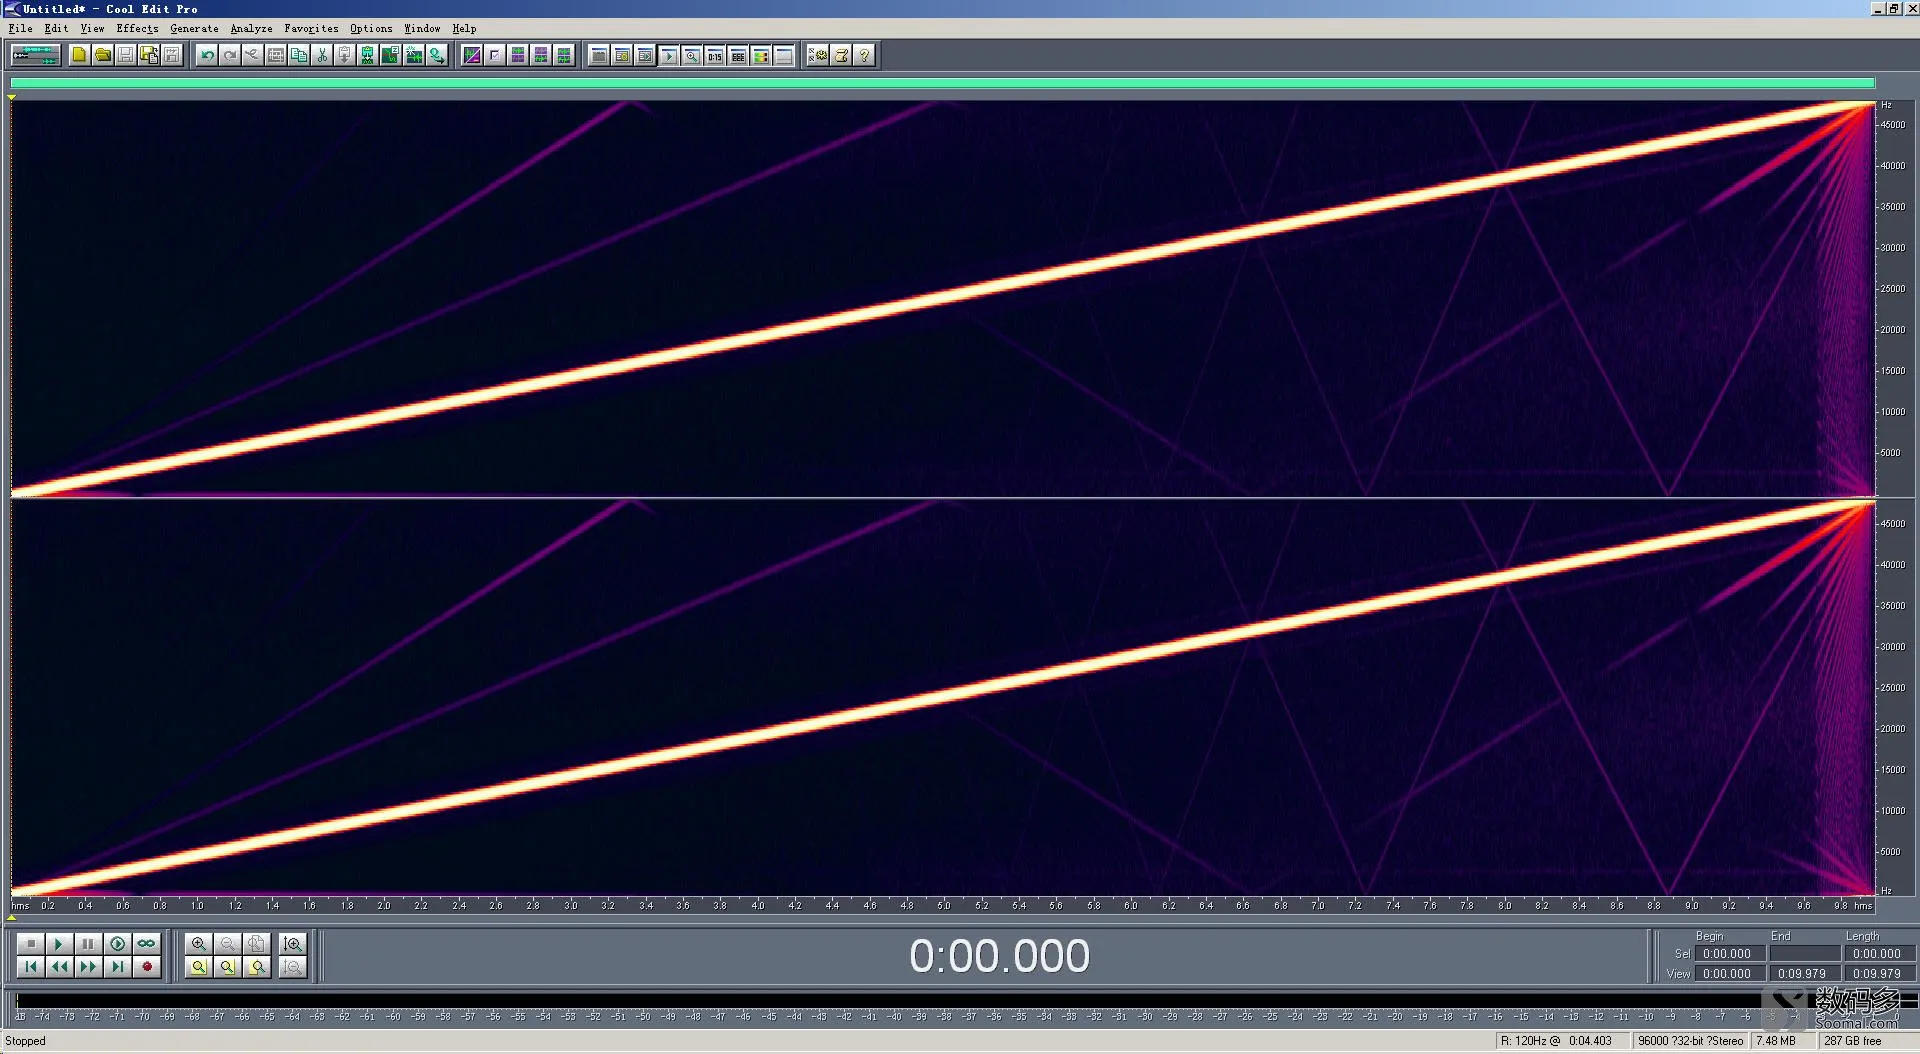The image size is (1920, 1054).
Task: Click the Paste clipboard icon
Action: [344, 55]
